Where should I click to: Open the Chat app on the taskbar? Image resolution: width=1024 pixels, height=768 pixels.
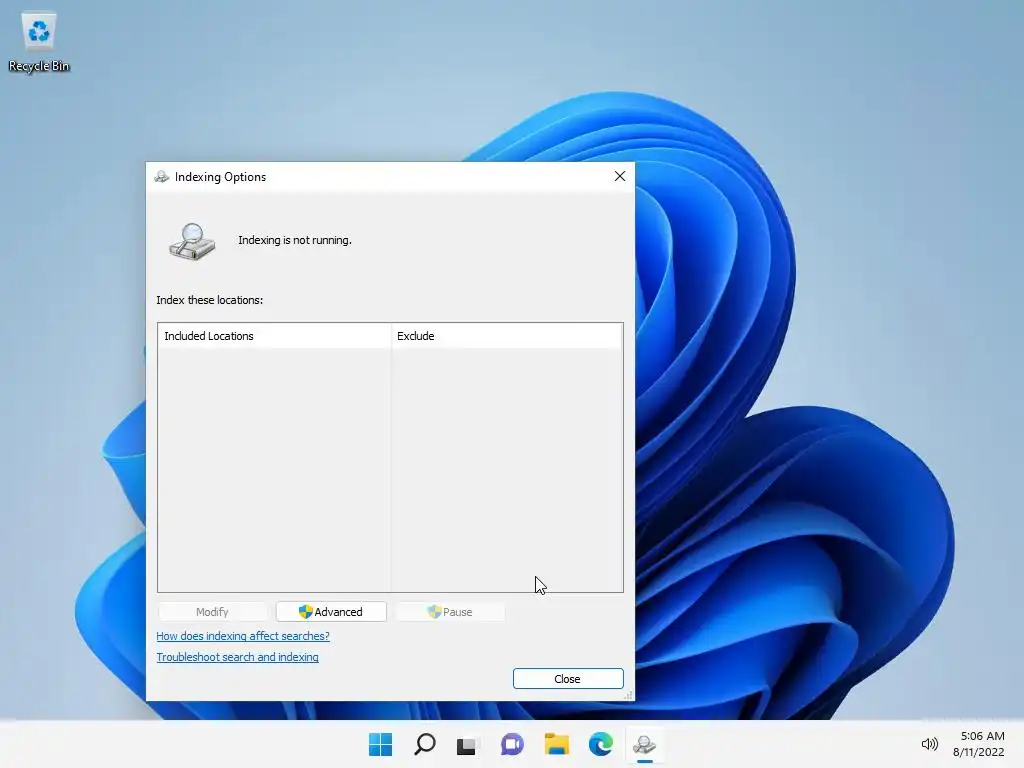click(x=512, y=744)
